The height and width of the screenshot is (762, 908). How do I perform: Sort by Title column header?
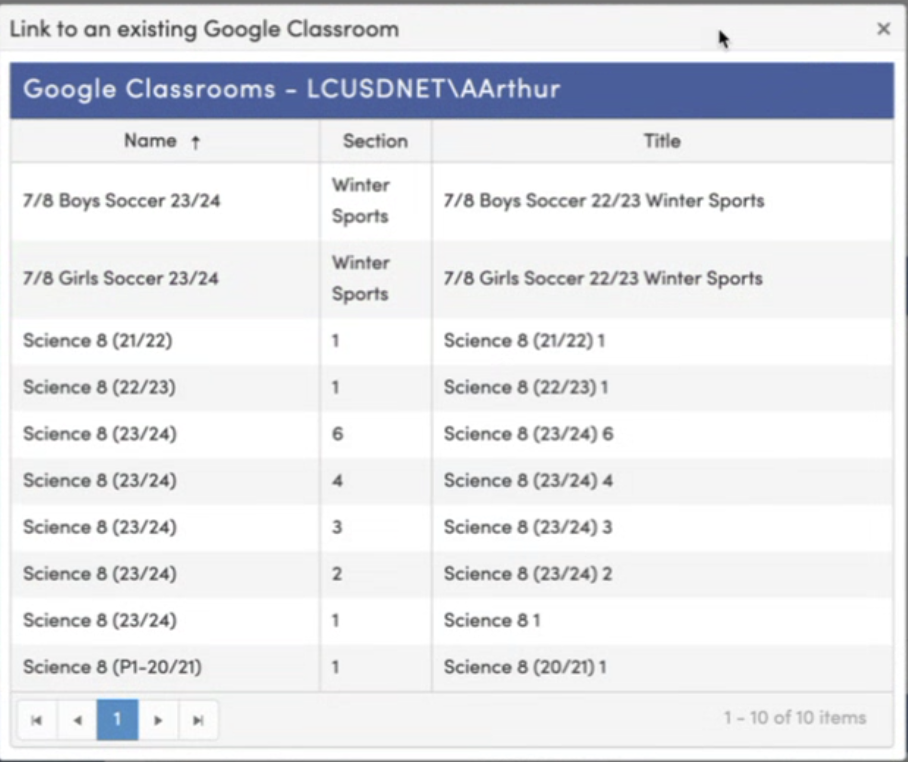[662, 141]
